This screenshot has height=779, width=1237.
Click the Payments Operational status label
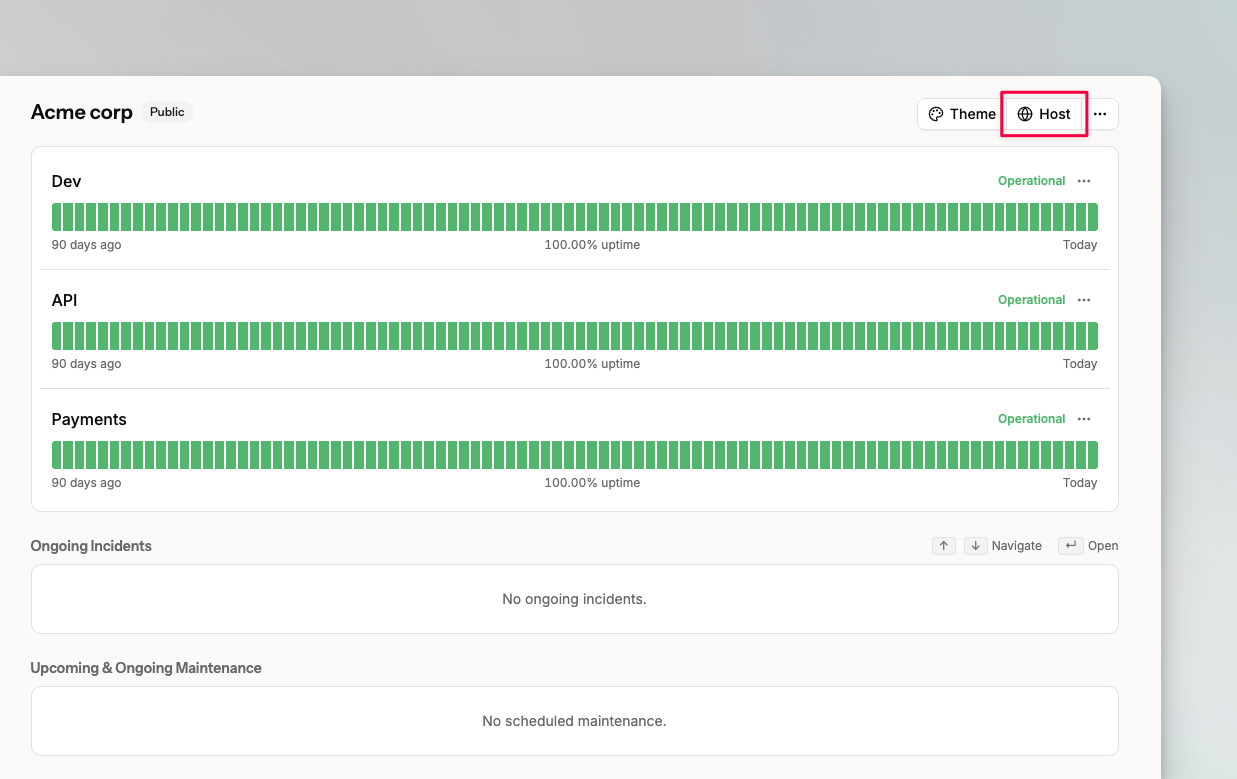point(1031,419)
